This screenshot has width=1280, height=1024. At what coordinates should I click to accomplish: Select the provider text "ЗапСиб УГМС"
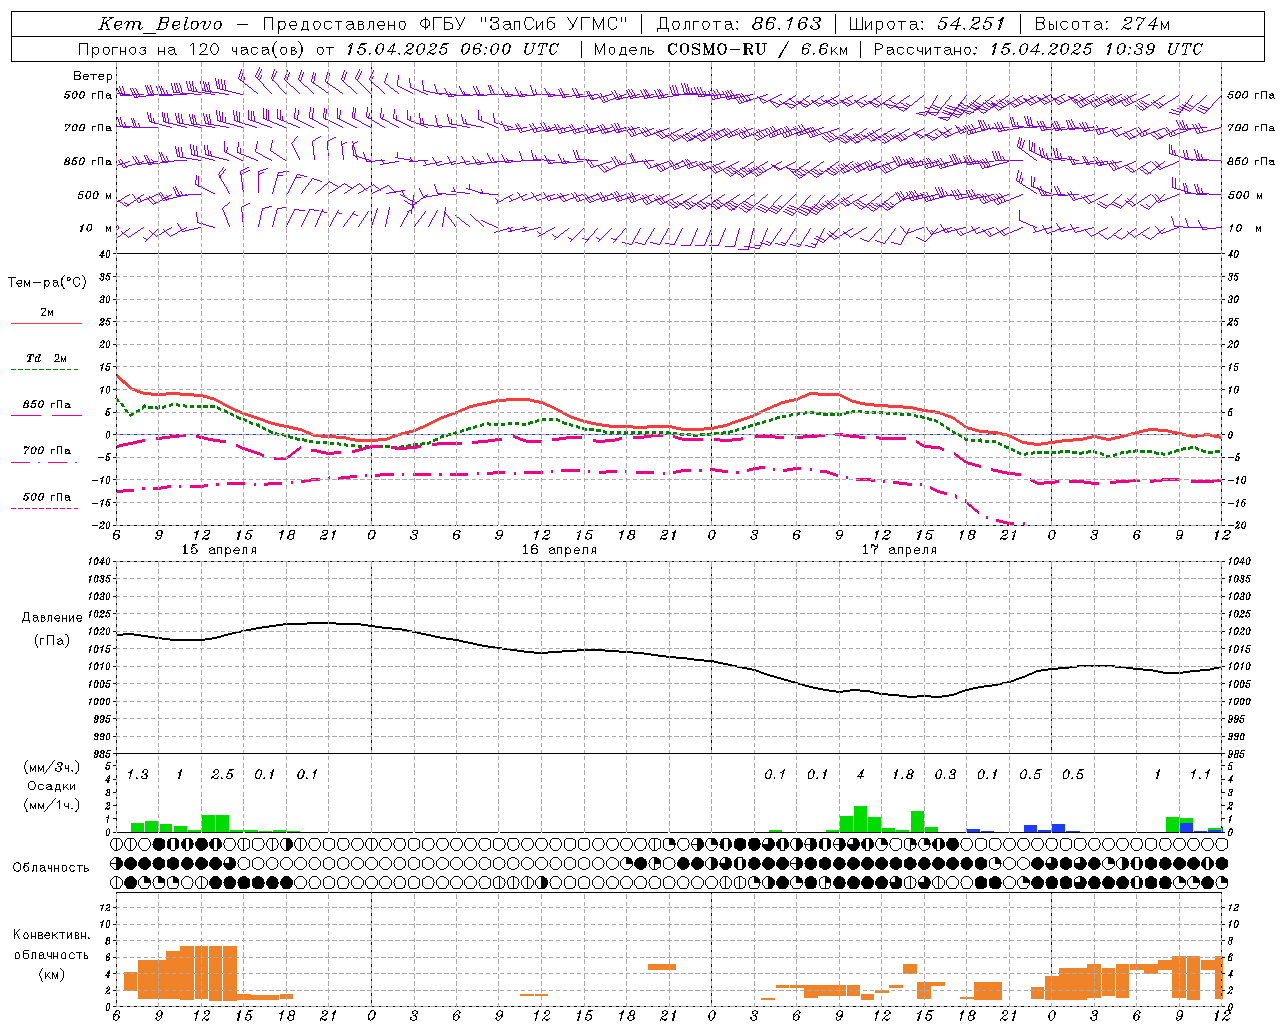[555, 24]
